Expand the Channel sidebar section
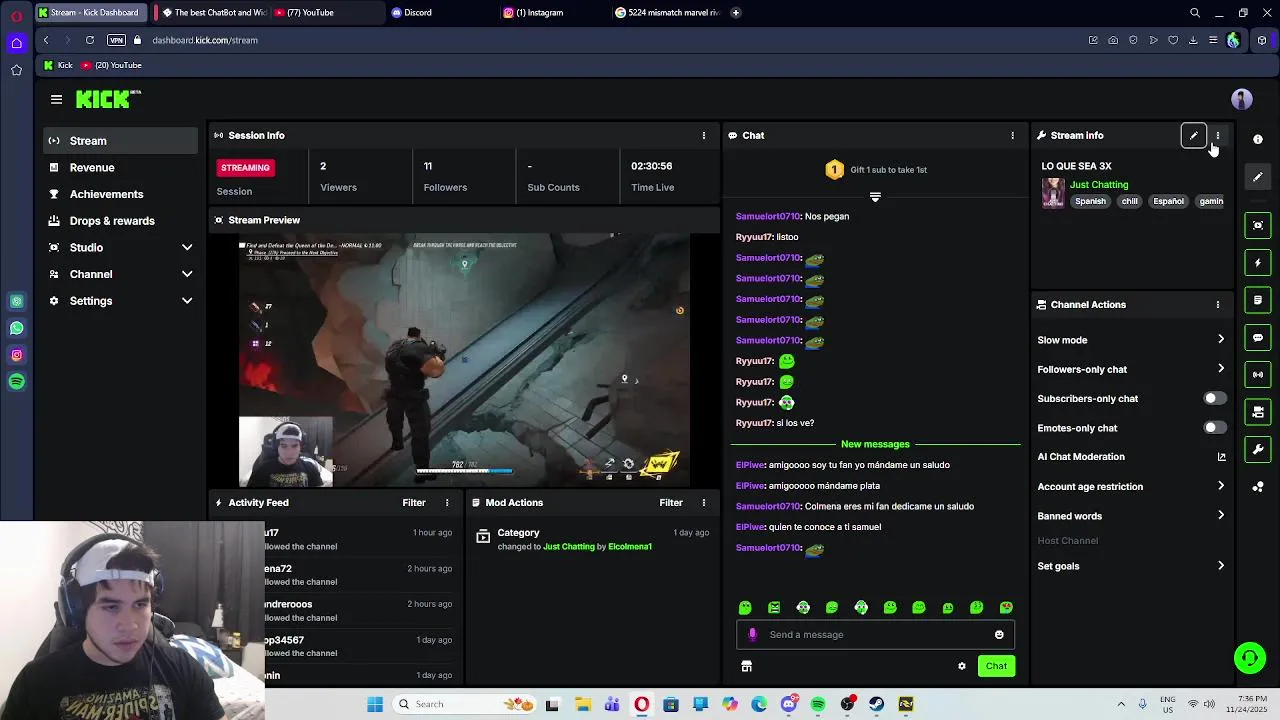Viewport: 1280px width, 720px height. click(121, 274)
